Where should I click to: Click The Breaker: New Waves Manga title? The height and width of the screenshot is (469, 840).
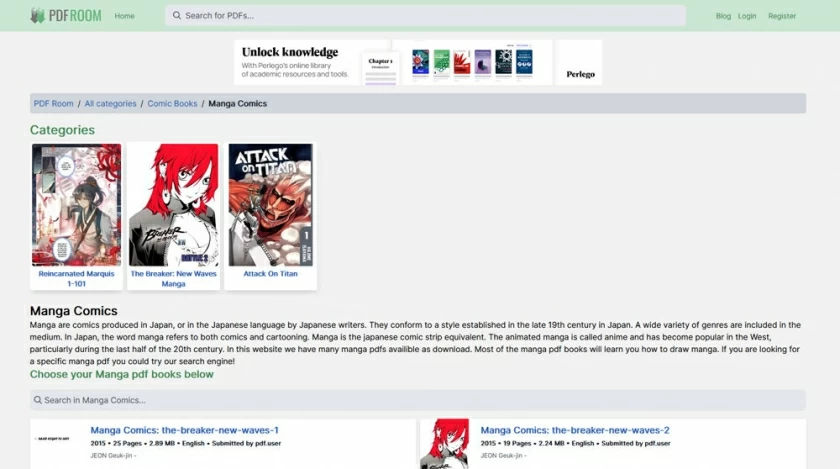point(174,278)
